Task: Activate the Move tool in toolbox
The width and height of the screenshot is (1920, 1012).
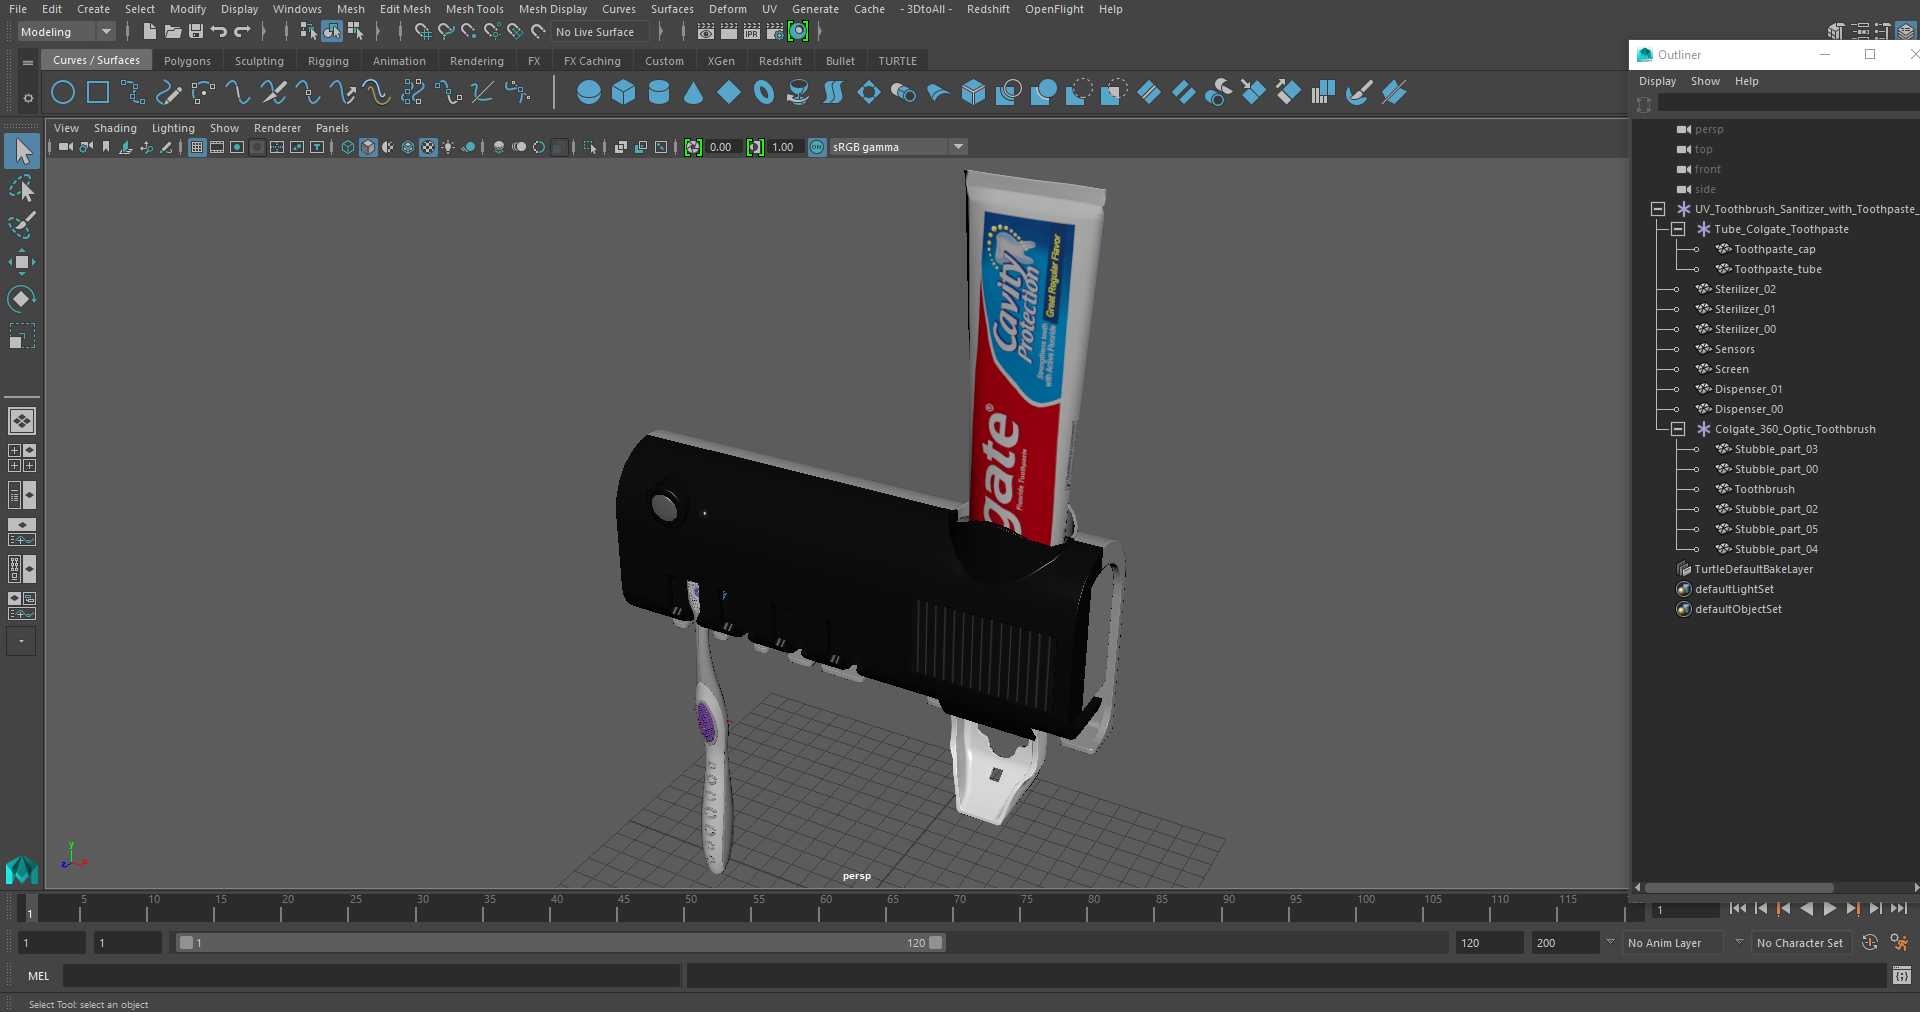Action: click(x=21, y=262)
